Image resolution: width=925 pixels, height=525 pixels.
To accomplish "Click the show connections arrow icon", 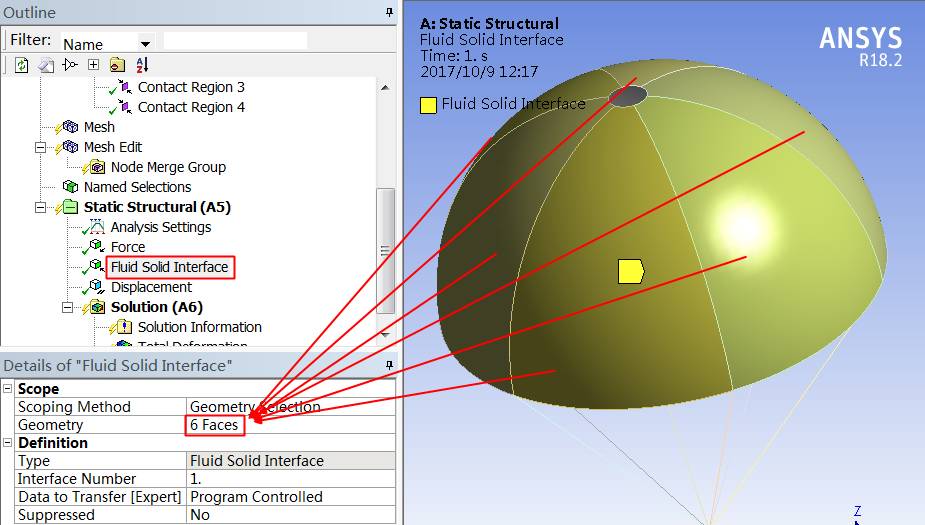I will coord(70,64).
